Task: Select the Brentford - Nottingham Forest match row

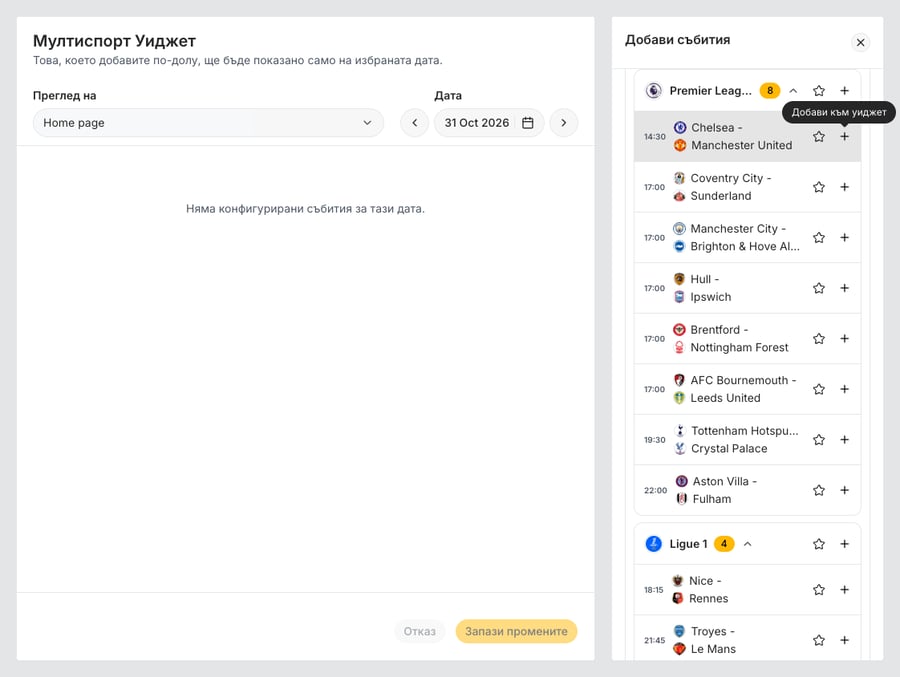Action: tap(747, 339)
